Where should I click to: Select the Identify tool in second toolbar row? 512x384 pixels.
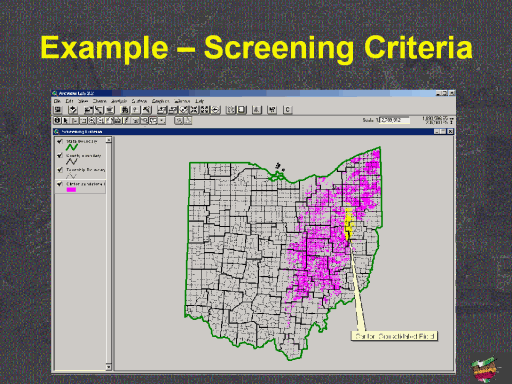tap(57, 120)
